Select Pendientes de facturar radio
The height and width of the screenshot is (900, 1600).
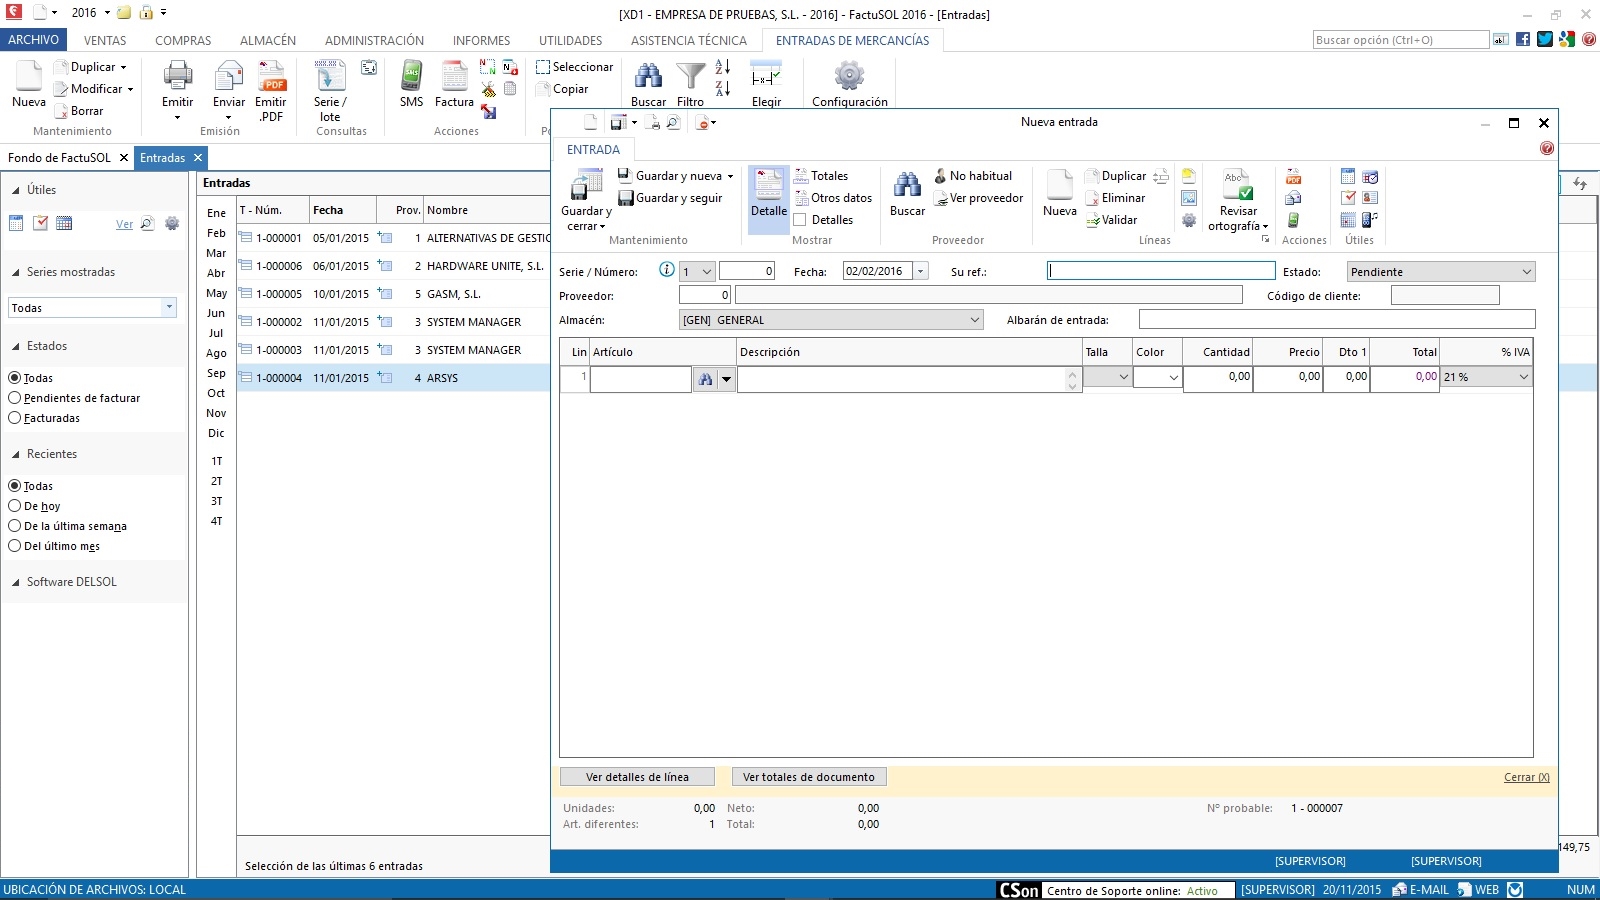click(15, 398)
